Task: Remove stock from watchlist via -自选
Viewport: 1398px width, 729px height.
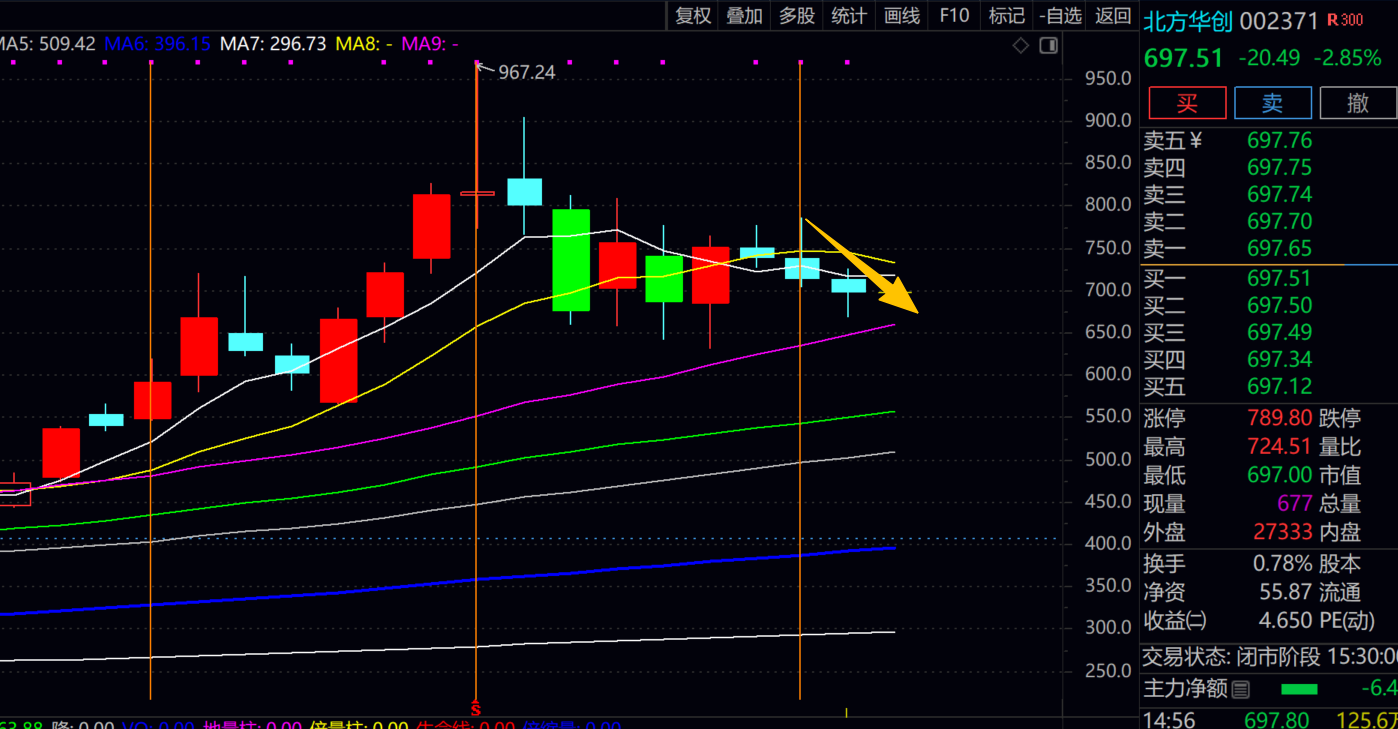Action: [1061, 15]
